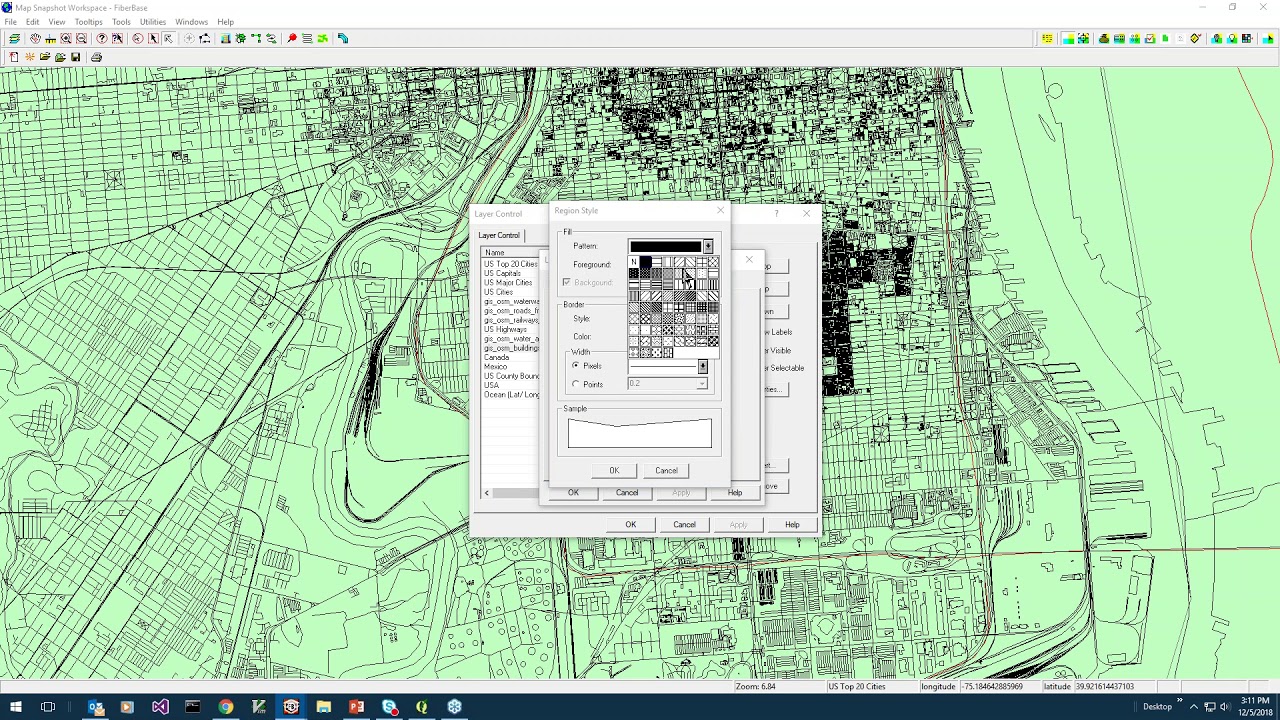Select the Canada layer in the list
Image resolution: width=1280 pixels, height=720 pixels.
pos(497,358)
